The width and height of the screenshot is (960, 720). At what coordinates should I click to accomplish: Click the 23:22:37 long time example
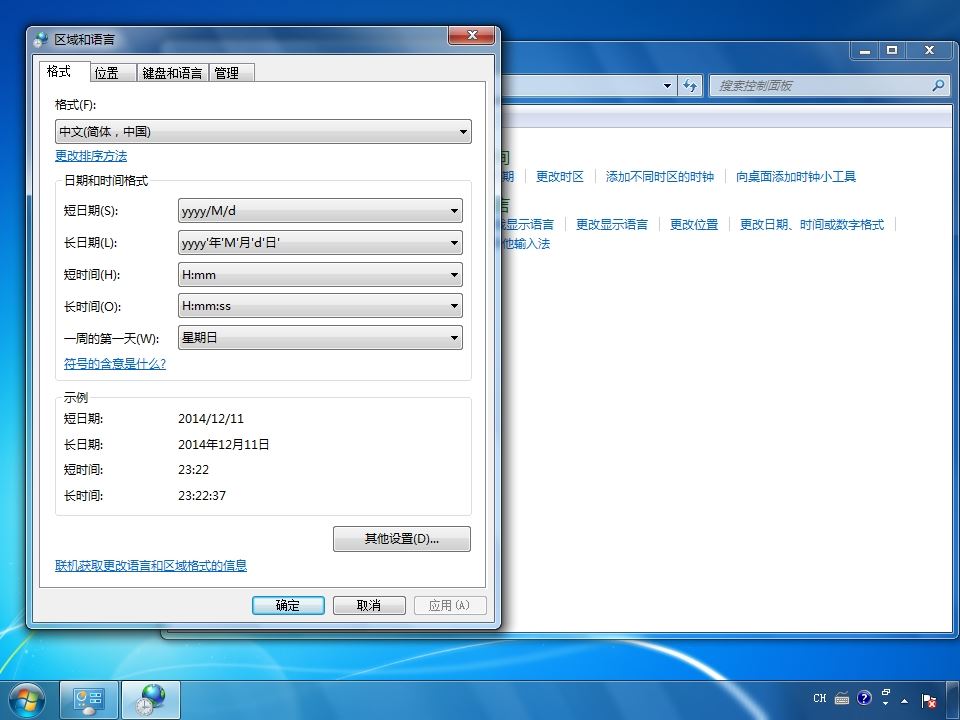point(202,495)
